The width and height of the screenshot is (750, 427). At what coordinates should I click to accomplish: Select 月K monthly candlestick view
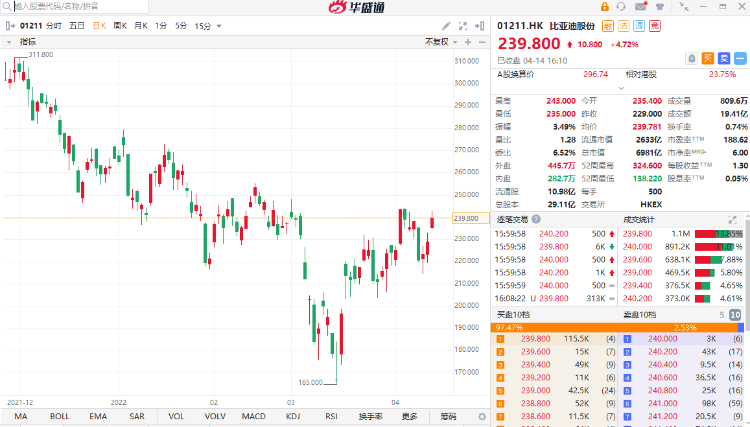point(141,26)
